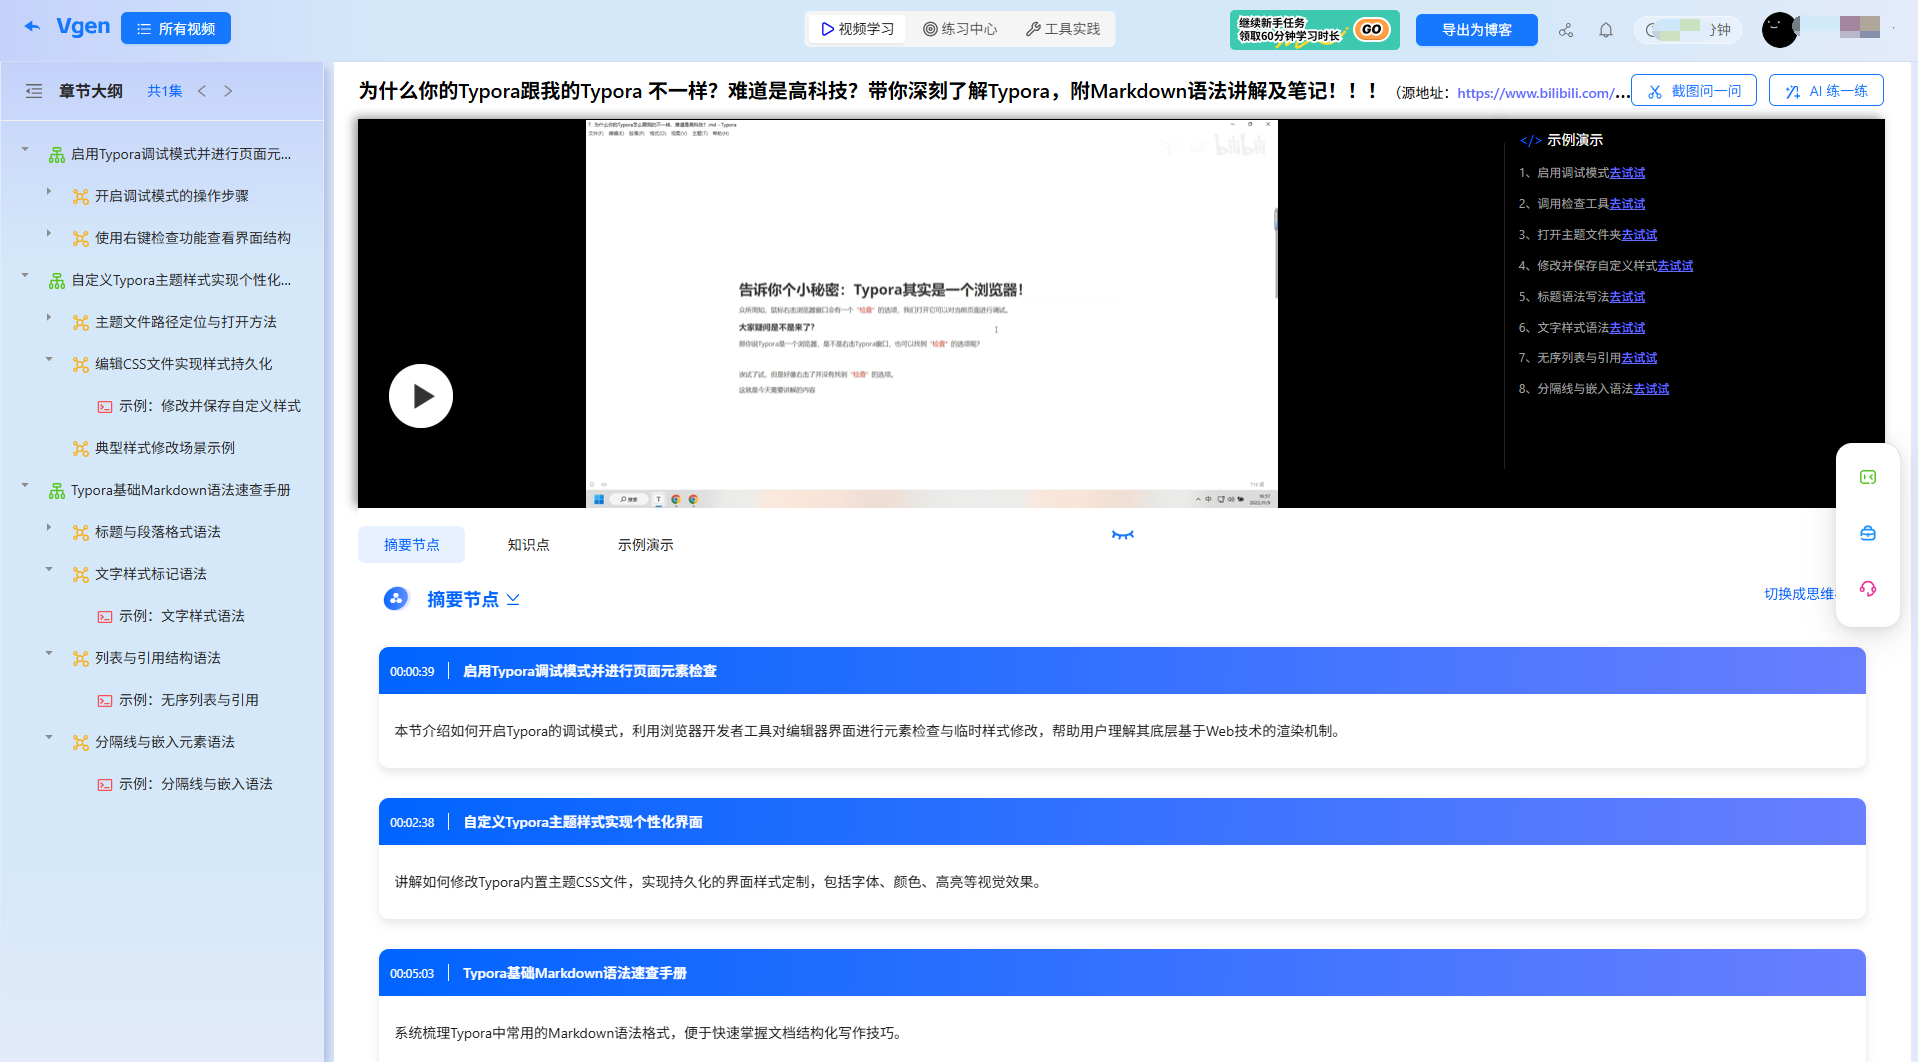Click 去试试 for 文字样式语法
The image size is (1918, 1062).
click(1627, 328)
